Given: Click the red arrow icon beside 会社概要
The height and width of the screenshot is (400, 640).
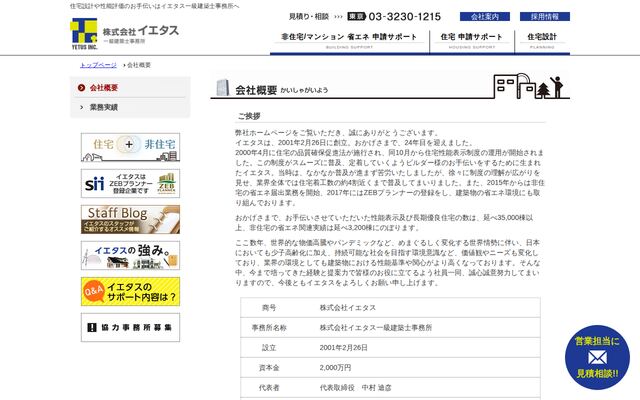Looking at the screenshot, I should click(x=81, y=88).
